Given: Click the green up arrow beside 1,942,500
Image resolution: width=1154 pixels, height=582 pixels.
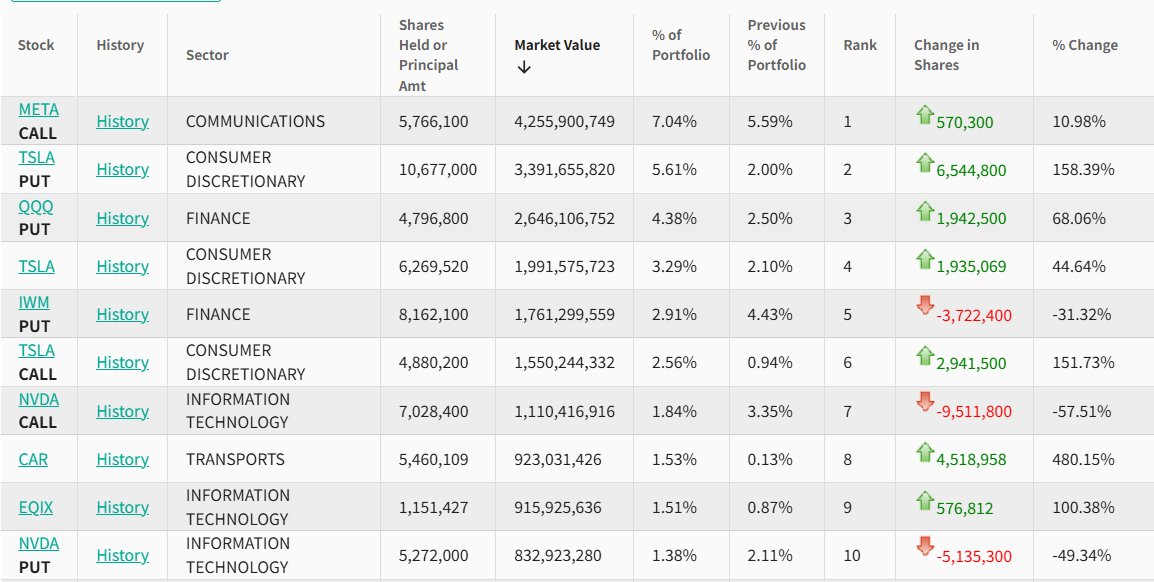Looking at the screenshot, I should coord(924,211).
